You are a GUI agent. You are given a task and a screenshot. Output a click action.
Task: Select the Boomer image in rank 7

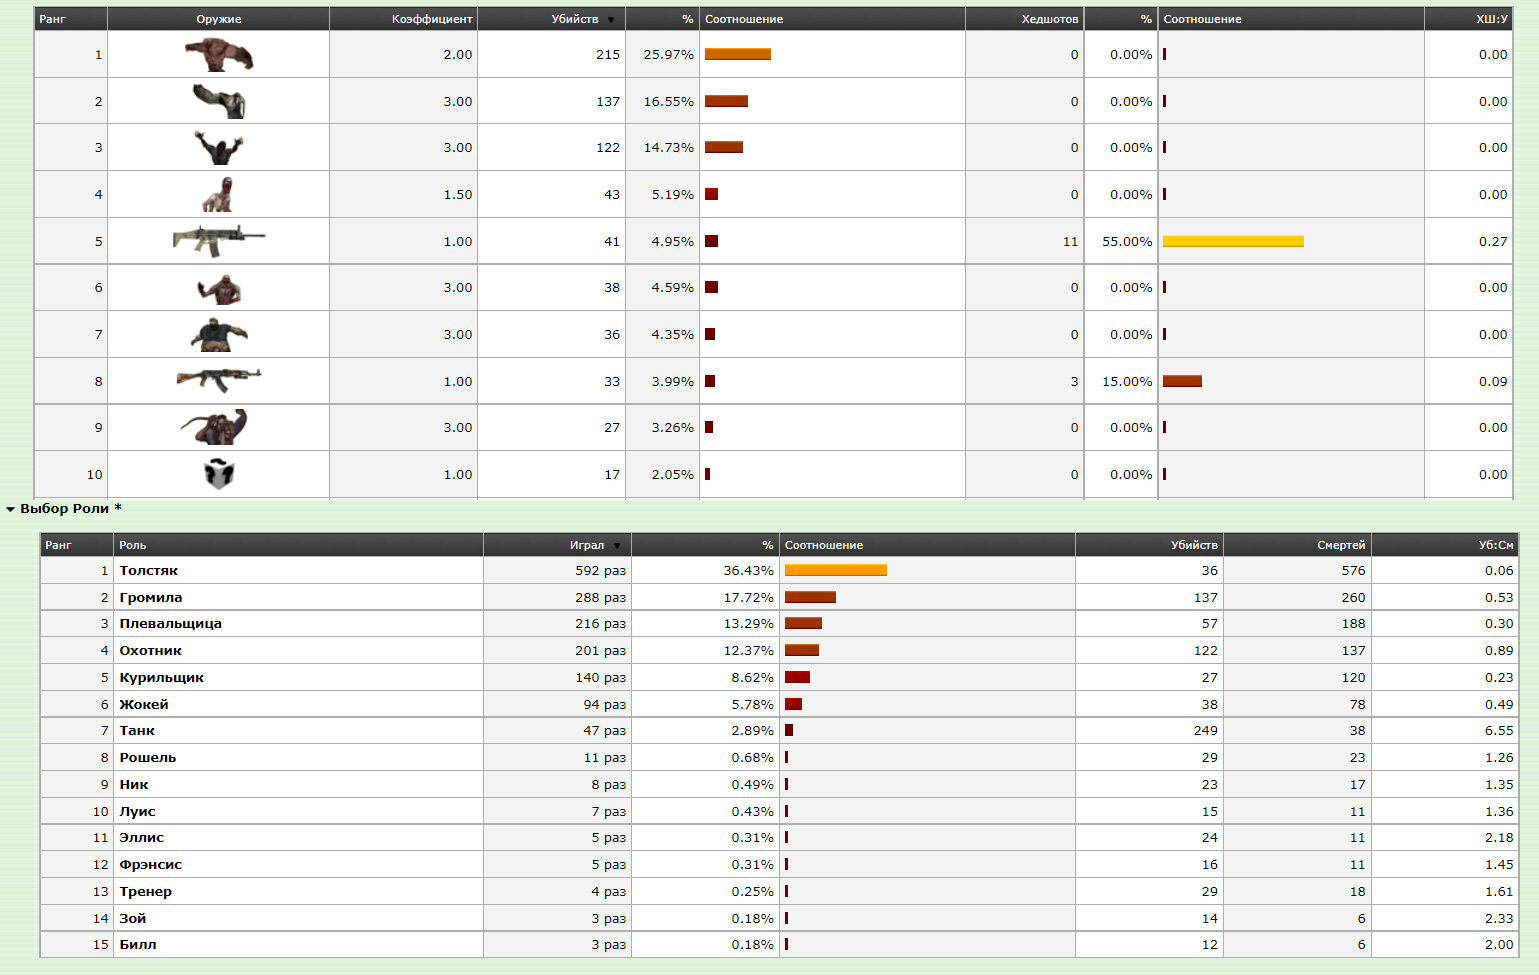(x=219, y=334)
